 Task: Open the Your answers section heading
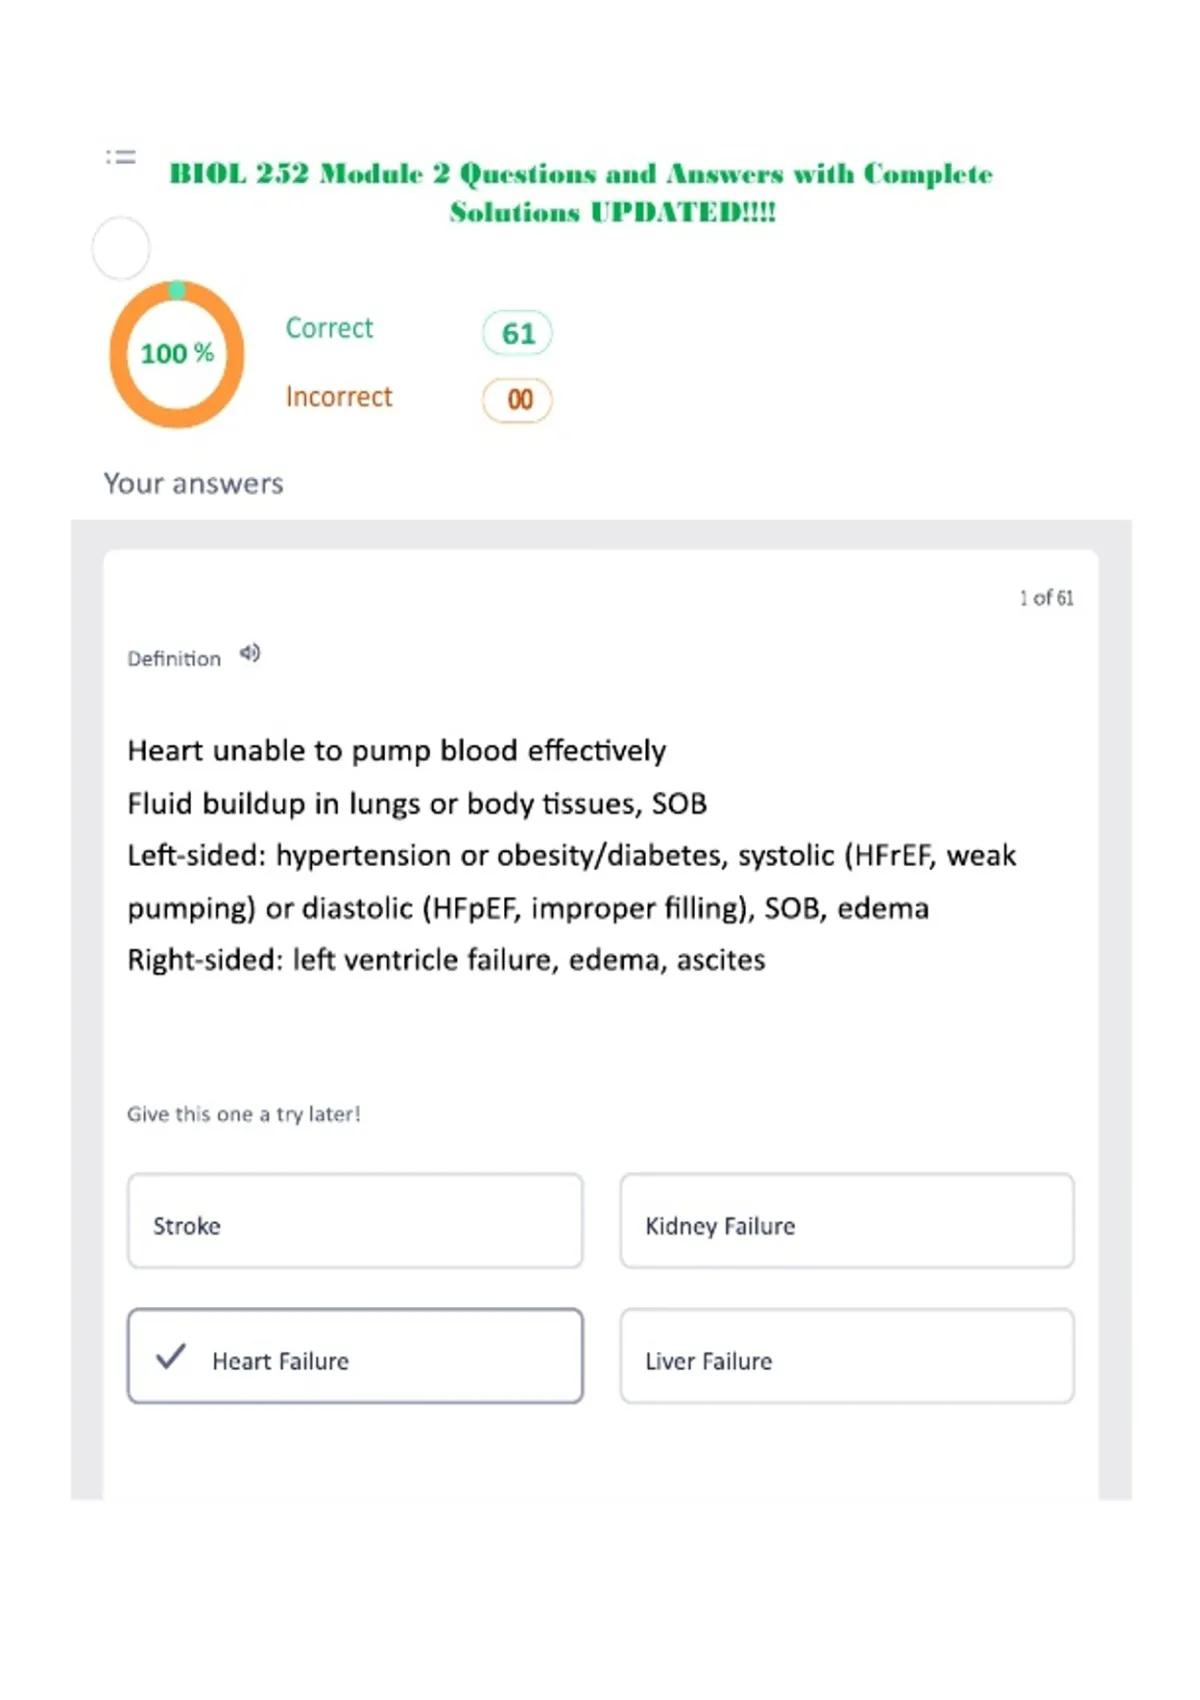point(194,484)
